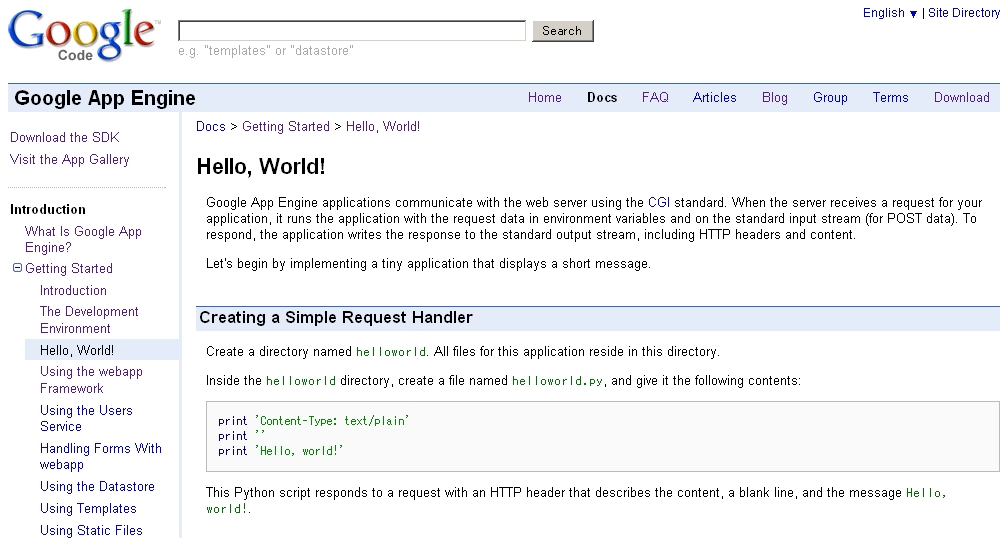
Task: Follow the CGI standard link
Action: coord(659,202)
